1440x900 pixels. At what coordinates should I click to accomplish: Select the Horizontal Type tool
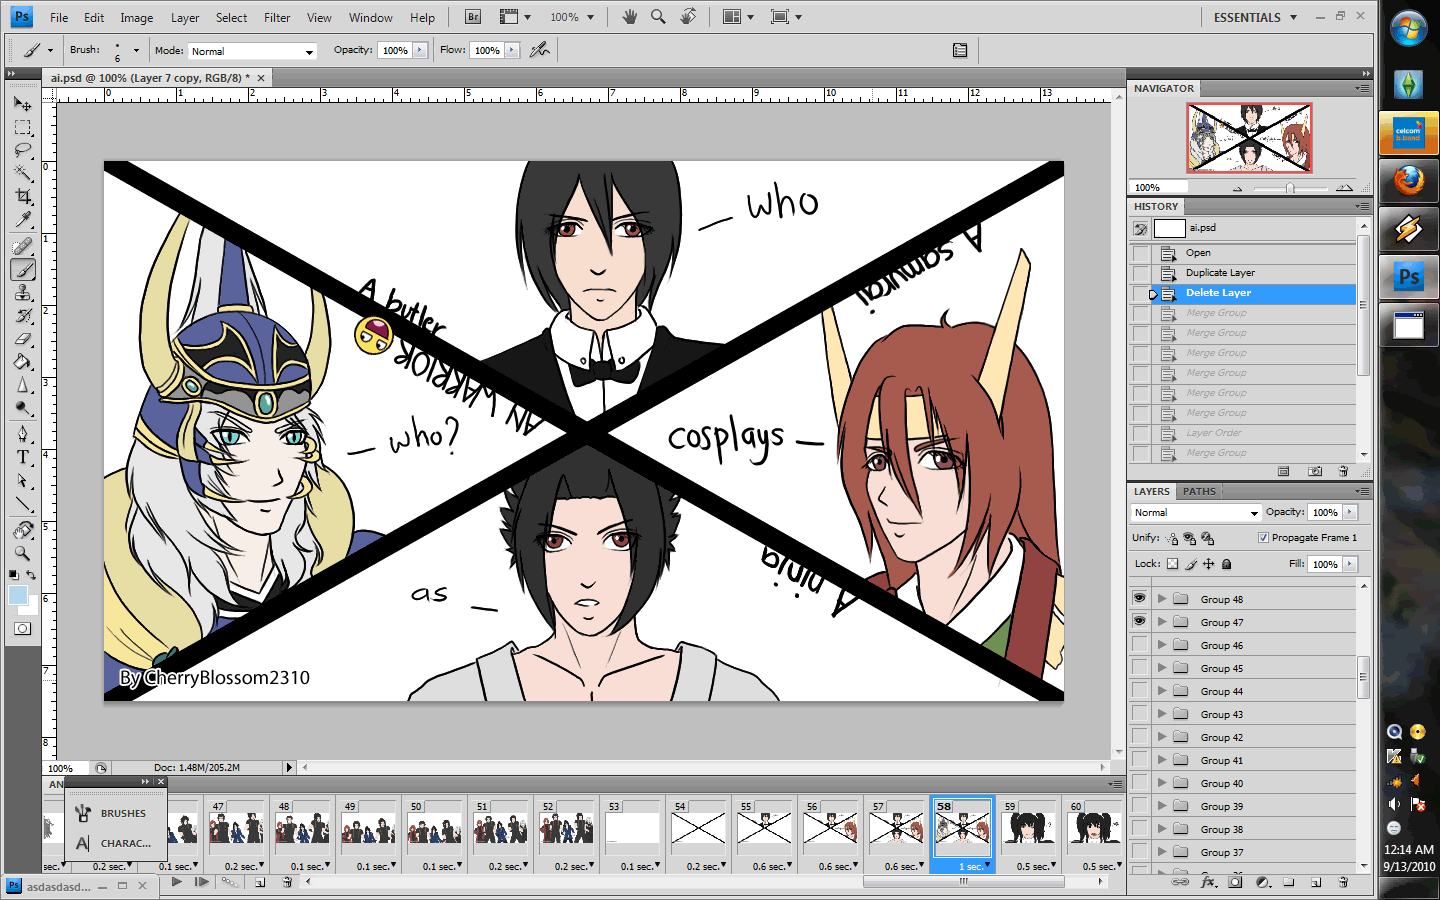[22, 457]
